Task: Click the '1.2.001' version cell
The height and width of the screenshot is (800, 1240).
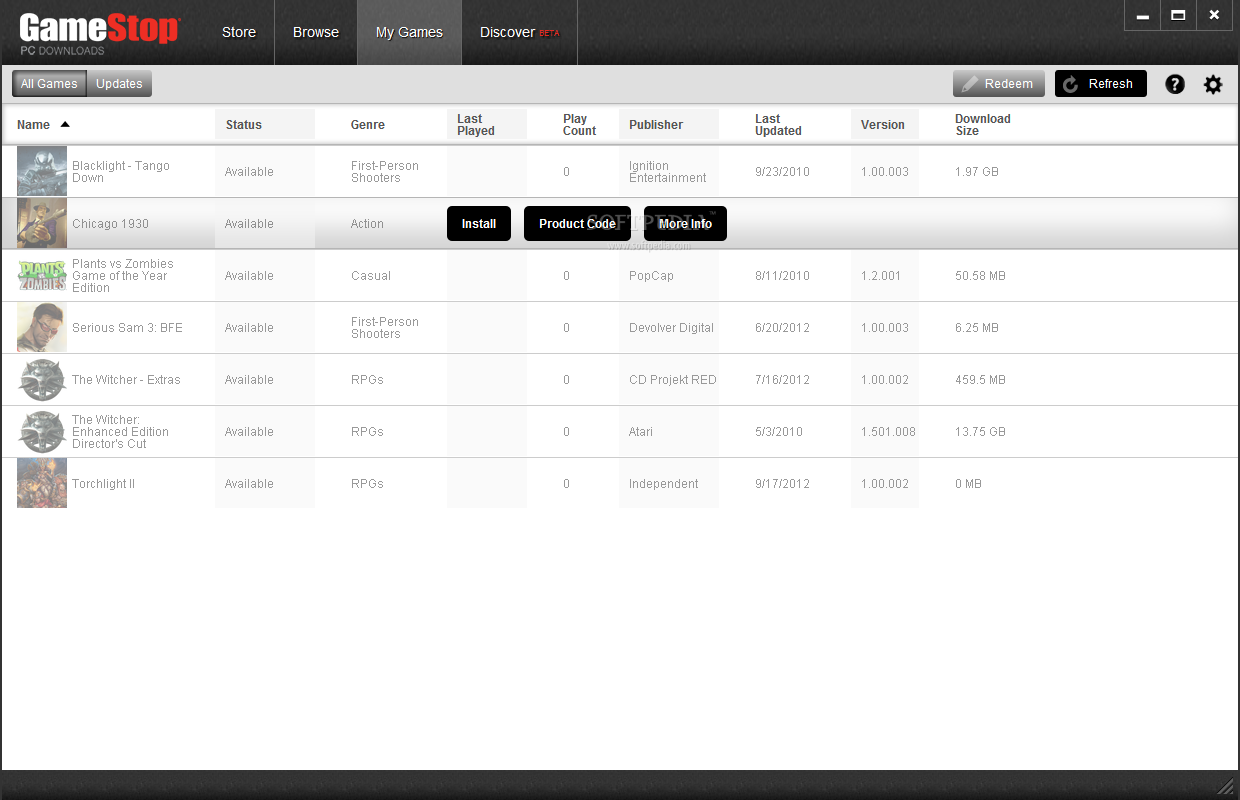Action: (882, 276)
